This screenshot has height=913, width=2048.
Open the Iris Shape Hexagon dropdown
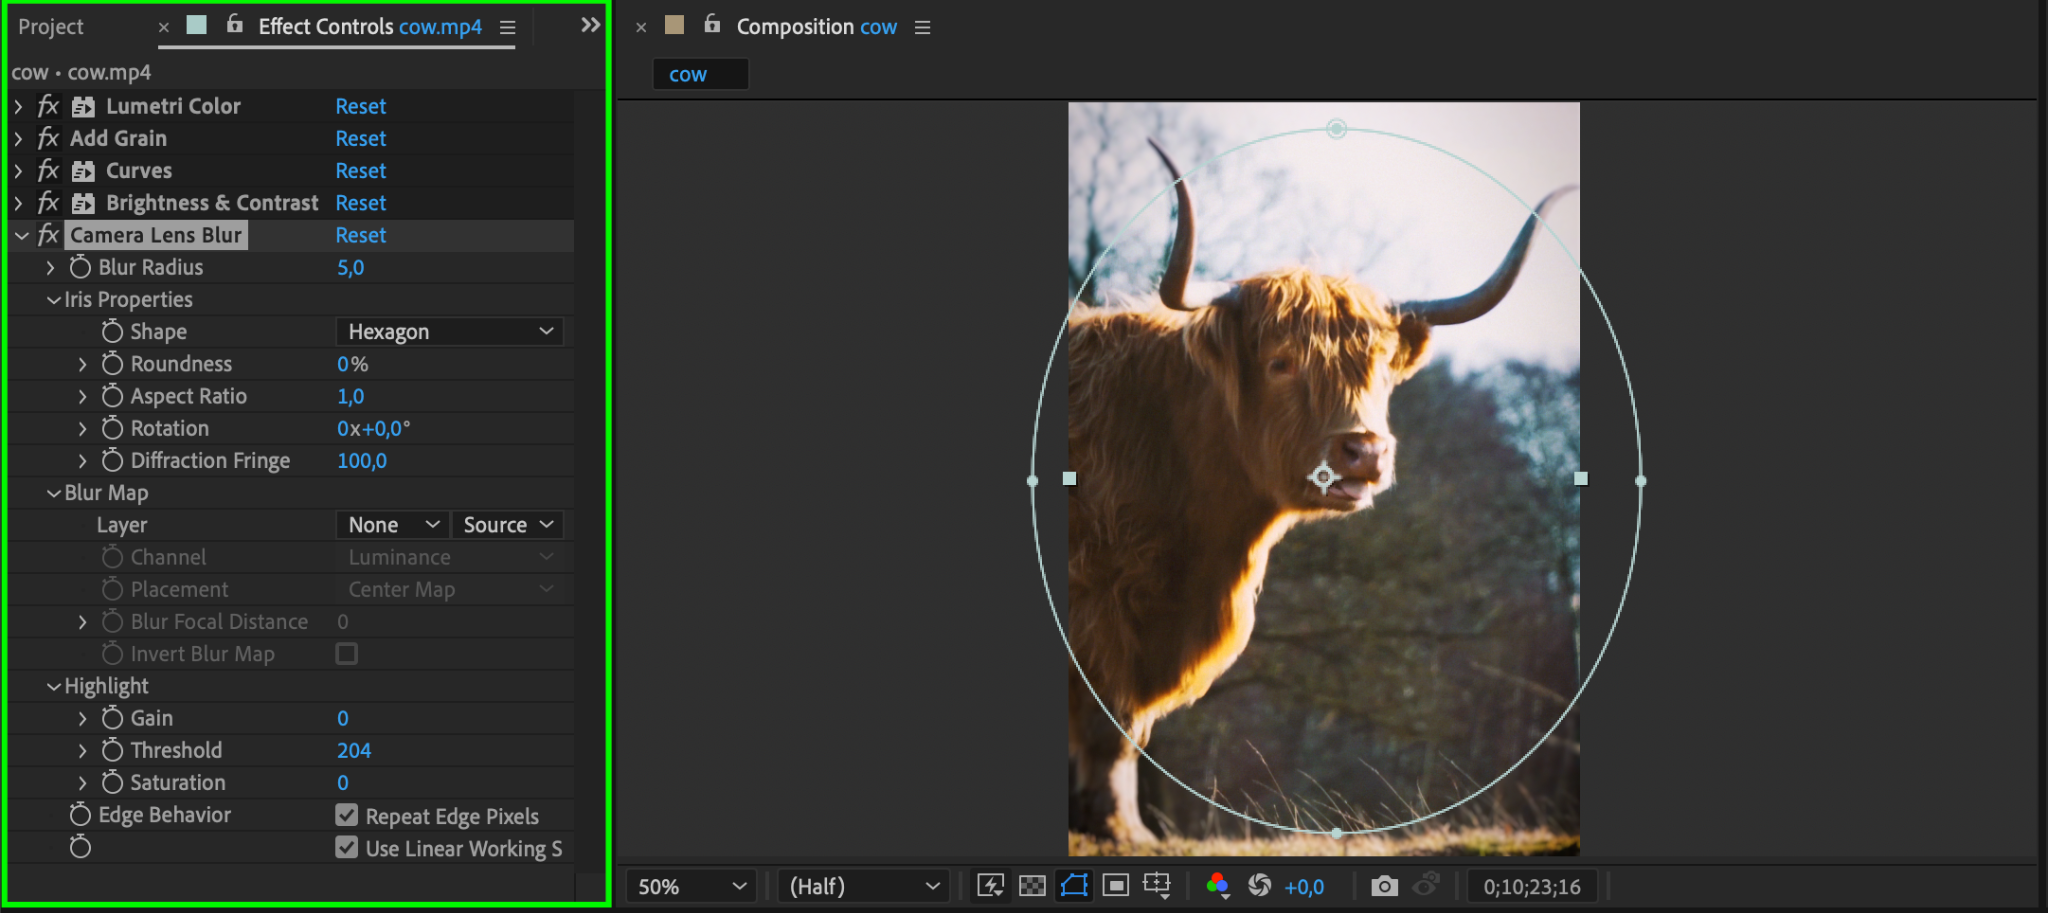[449, 332]
